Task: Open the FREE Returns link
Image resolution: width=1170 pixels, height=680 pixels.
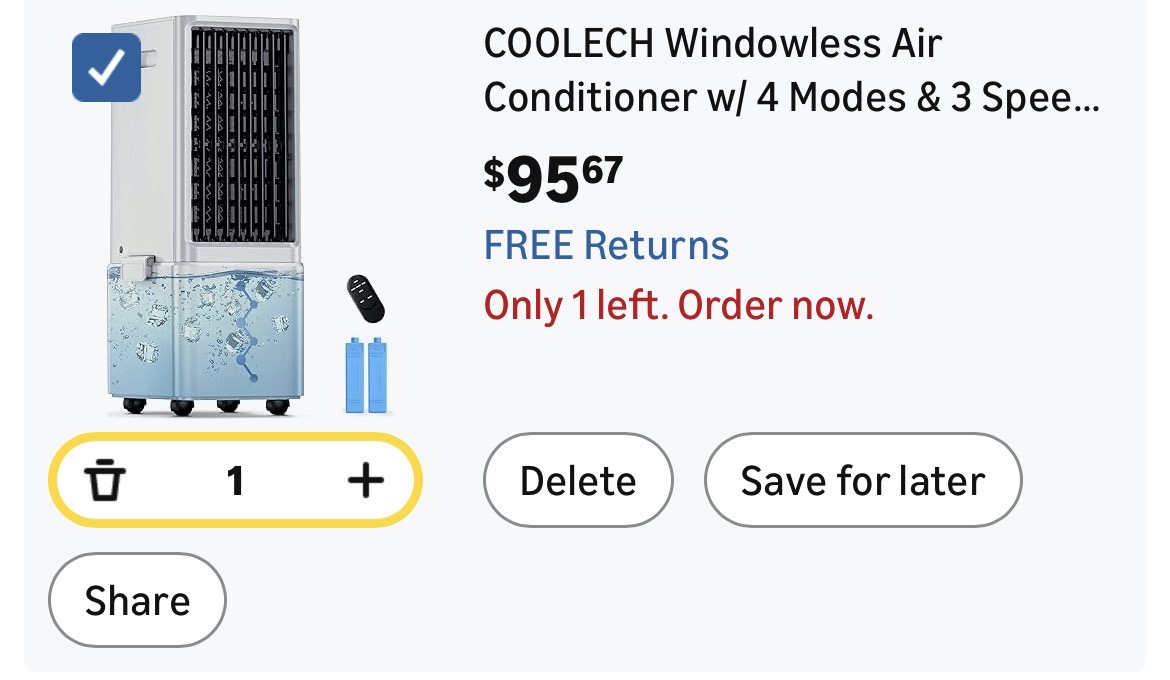Action: coord(606,245)
